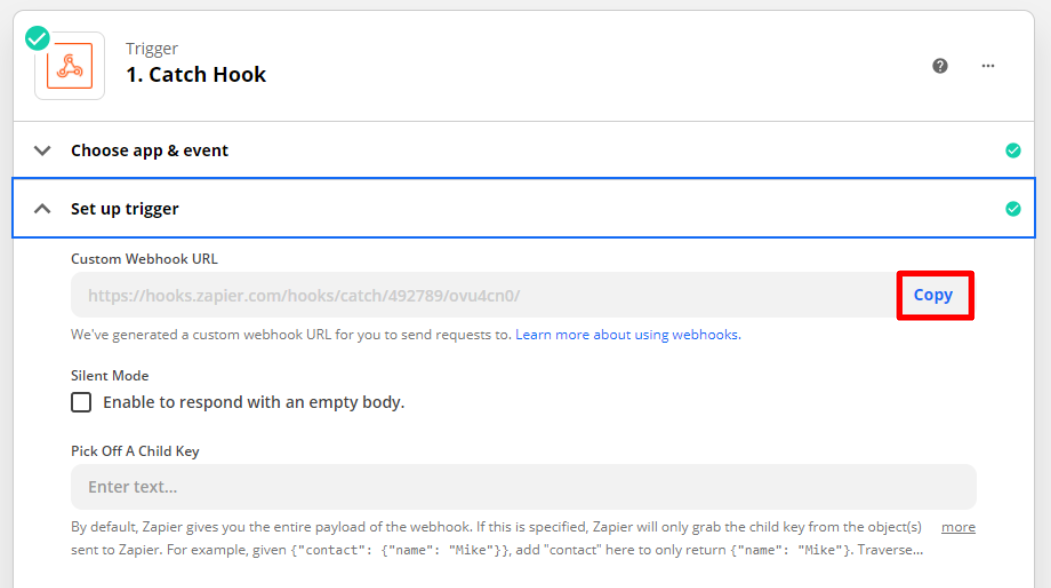Click the green check beside Choose app & event
Viewport: 1051px width, 588px height.
pos(1013,151)
